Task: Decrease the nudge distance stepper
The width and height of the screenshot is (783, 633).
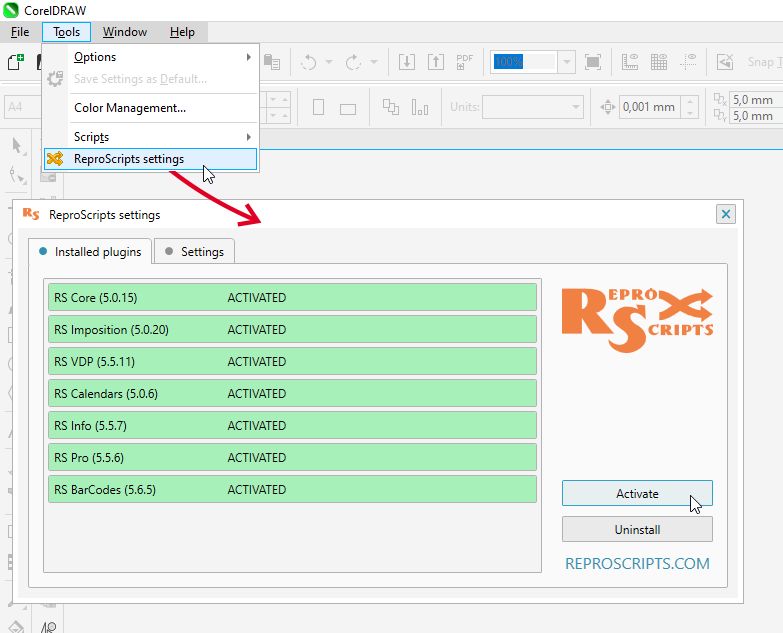Action: coord(690,113)
